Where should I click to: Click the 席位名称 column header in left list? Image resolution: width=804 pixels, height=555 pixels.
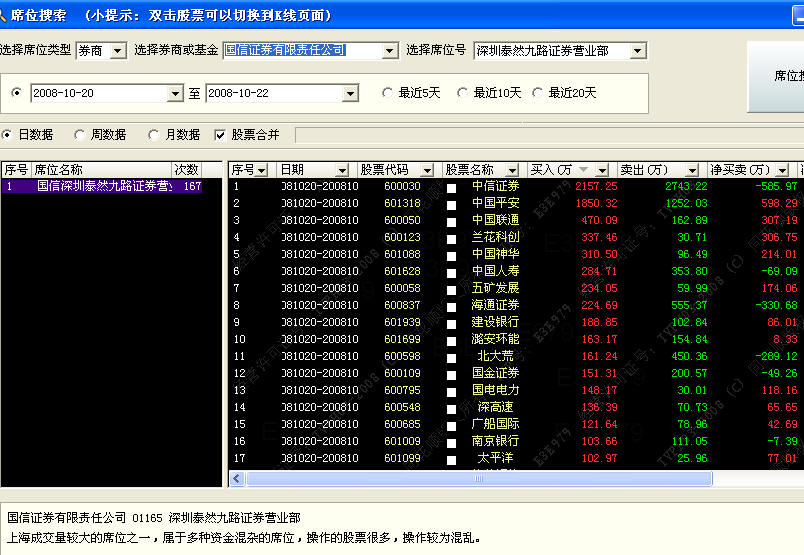pos(100,170)
